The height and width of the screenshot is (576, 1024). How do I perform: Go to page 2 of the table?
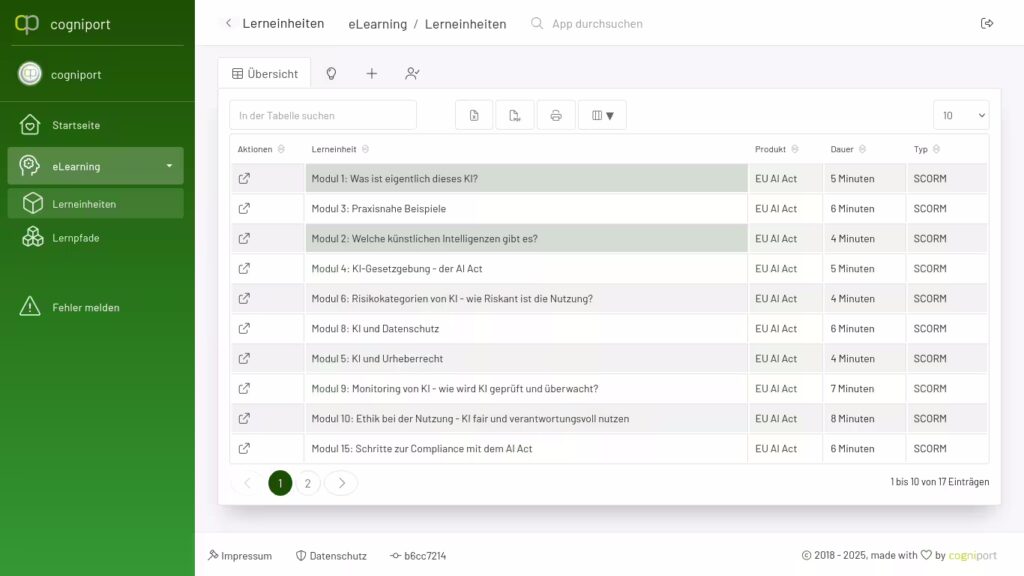[307, 483]
